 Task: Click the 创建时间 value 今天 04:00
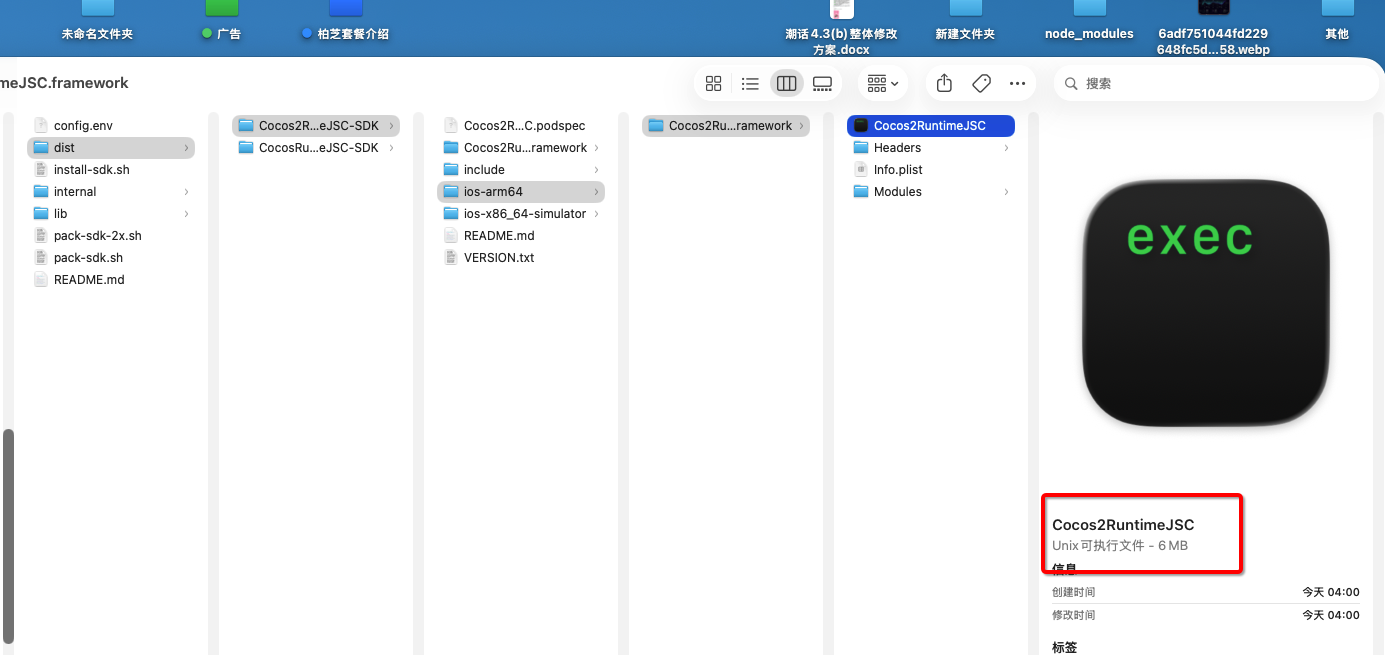[1330, 592]
